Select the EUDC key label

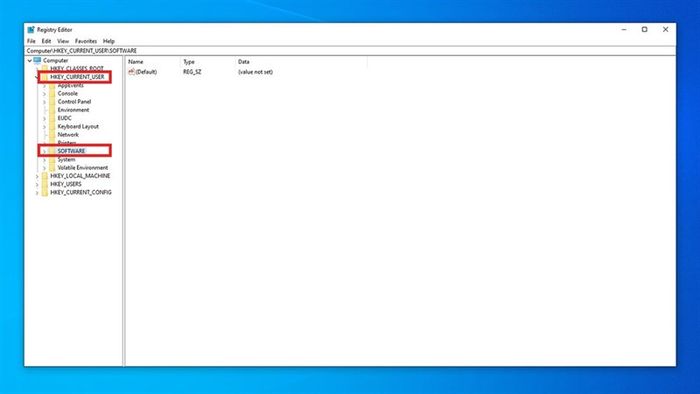pyautogui.click(x=64, y=118)
